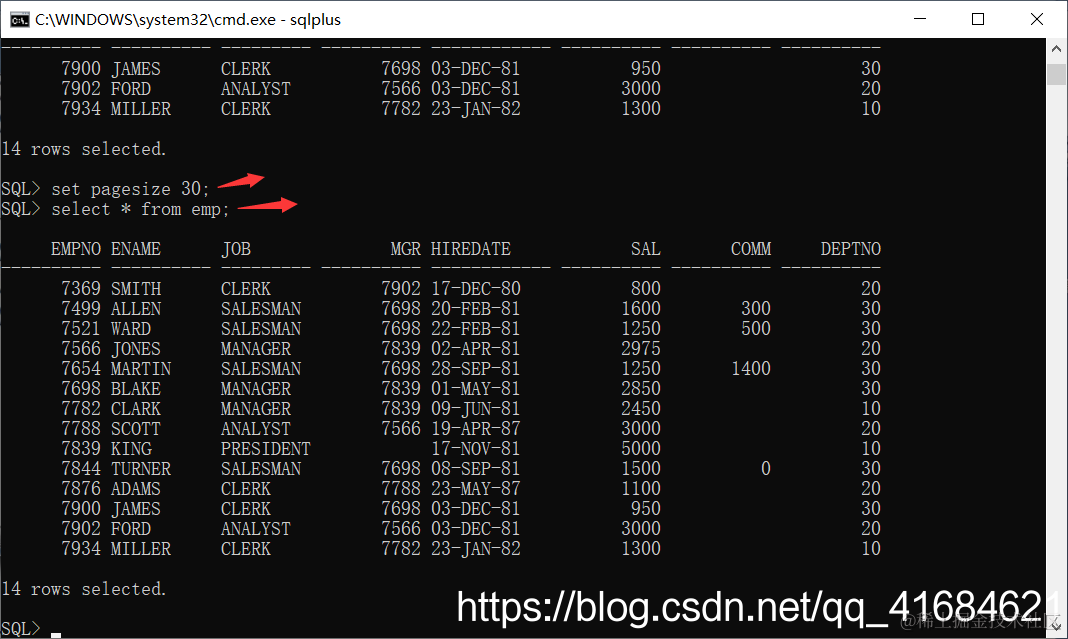Click employee number 7499 for ALLEN

click(x=80, y=309)
